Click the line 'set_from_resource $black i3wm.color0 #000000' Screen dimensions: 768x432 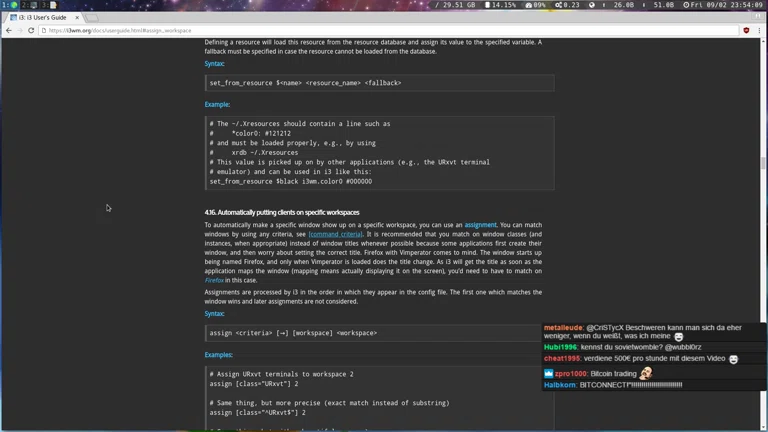pyautogui.click(x=291, y=181)
